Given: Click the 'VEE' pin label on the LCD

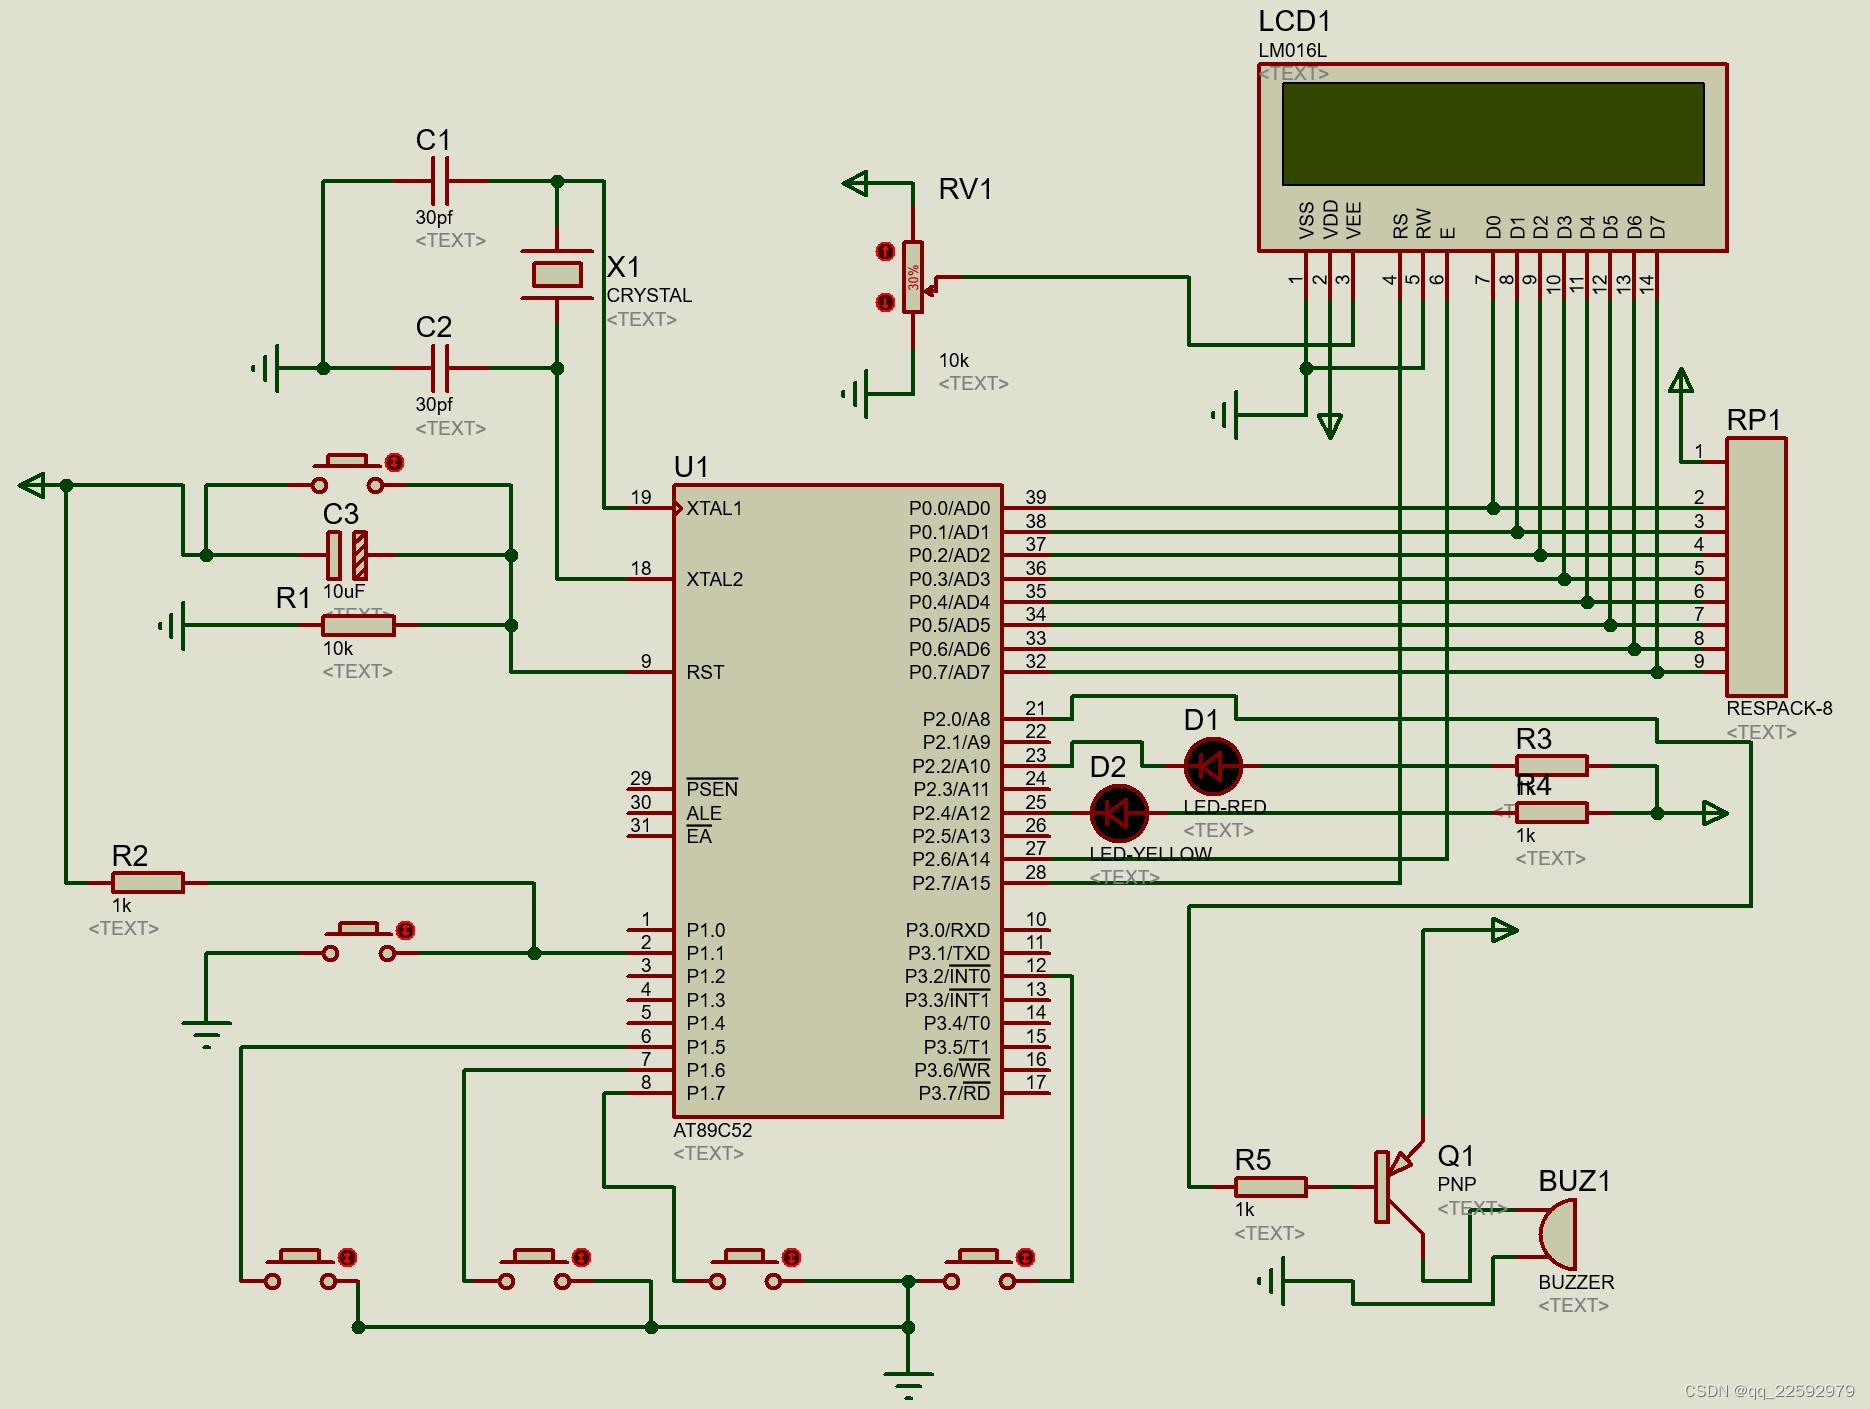Looking at the screenshot, I should click(1353, 221).
